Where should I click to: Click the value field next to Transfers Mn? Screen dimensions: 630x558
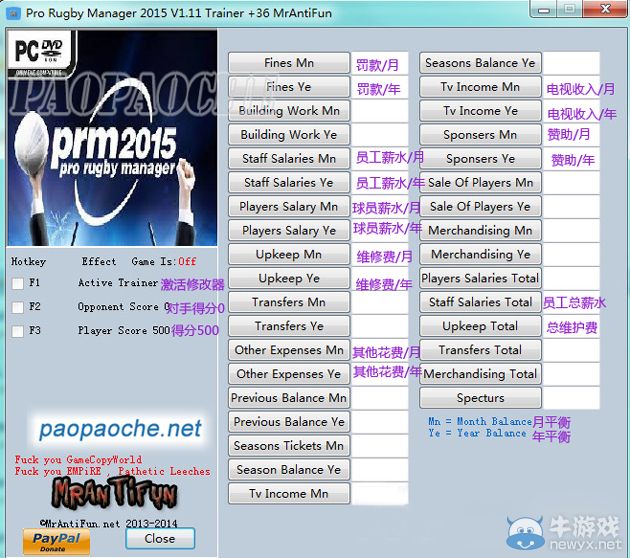coord(380,302)
